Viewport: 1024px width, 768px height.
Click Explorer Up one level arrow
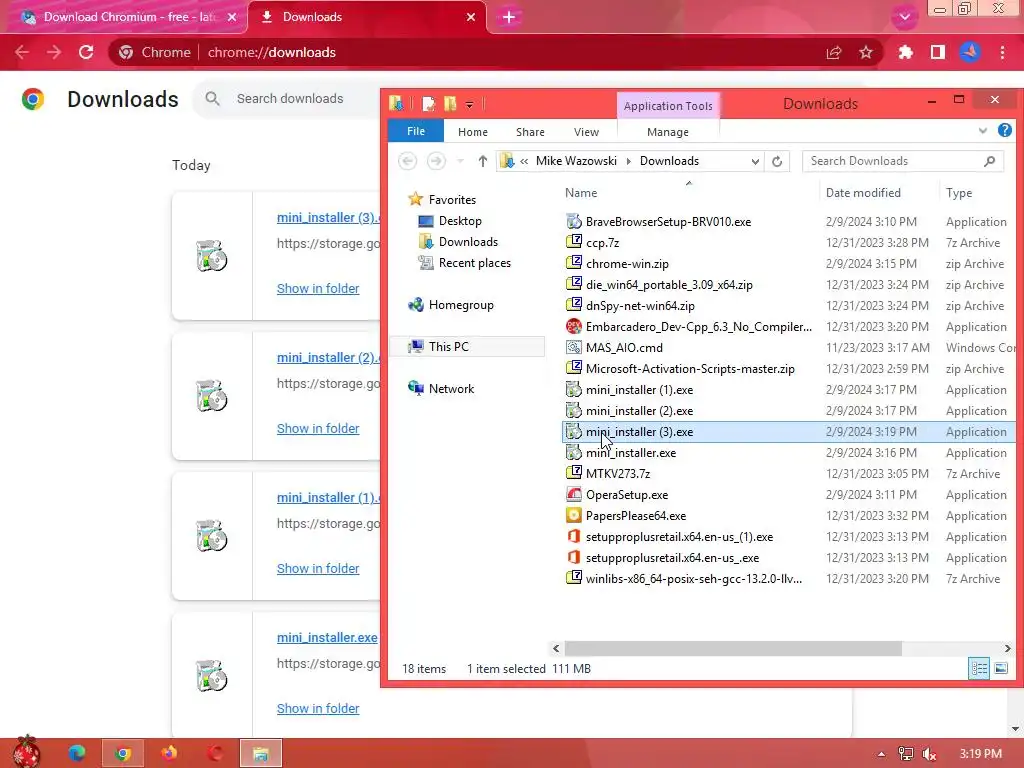tap(482, 161)
